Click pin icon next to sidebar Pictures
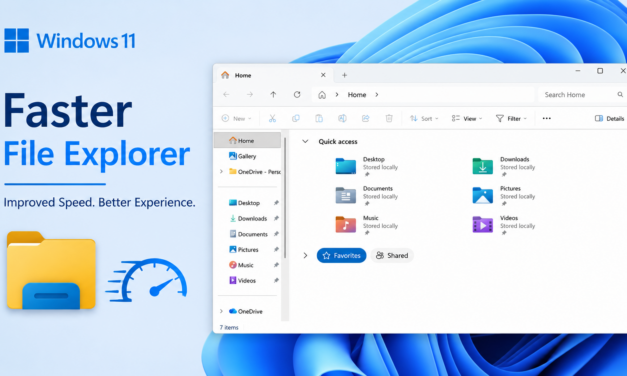This screenshot has width=627, height=376. pyautogui.click(x=276, y=249)
